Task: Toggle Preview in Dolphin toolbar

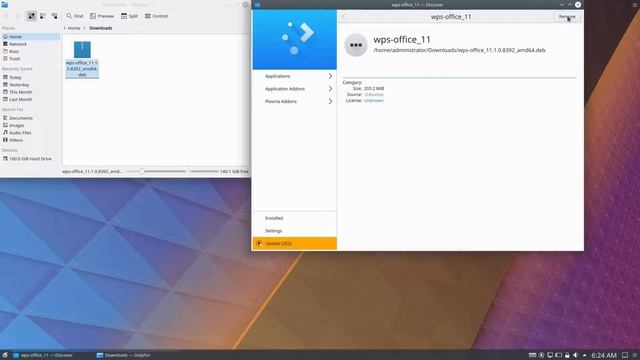Action: (102, 16)
